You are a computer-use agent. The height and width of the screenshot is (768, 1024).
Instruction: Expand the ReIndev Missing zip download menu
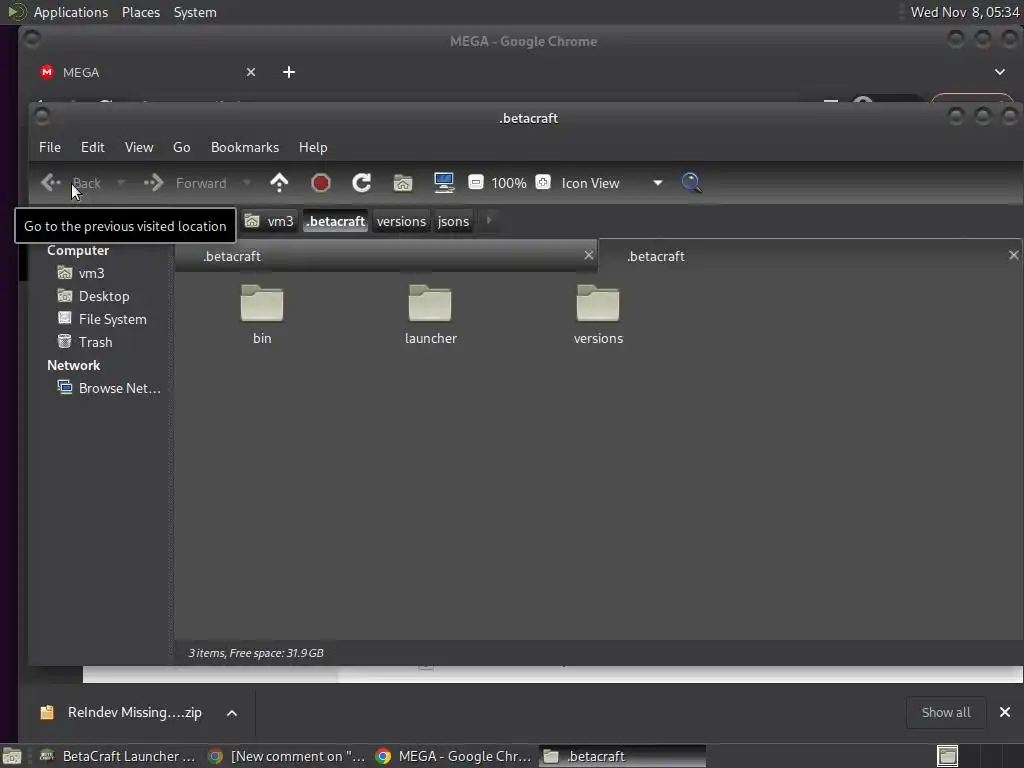click(x=232, y=712)
